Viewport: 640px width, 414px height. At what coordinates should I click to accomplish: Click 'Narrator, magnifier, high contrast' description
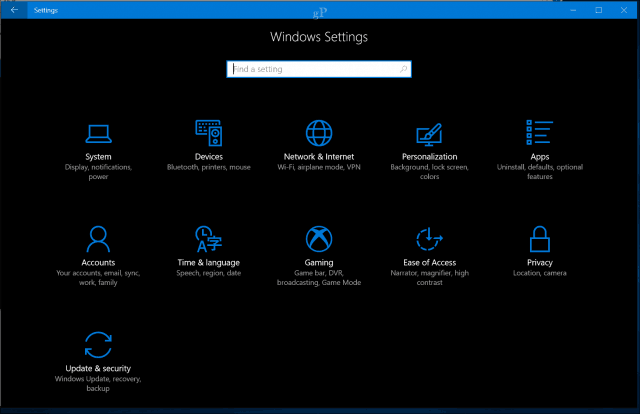[429, 278]
